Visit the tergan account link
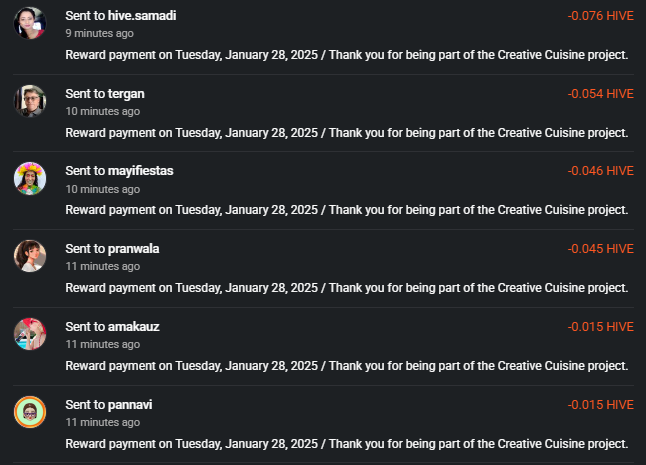 pyautogui.click(x=126, y=94)
